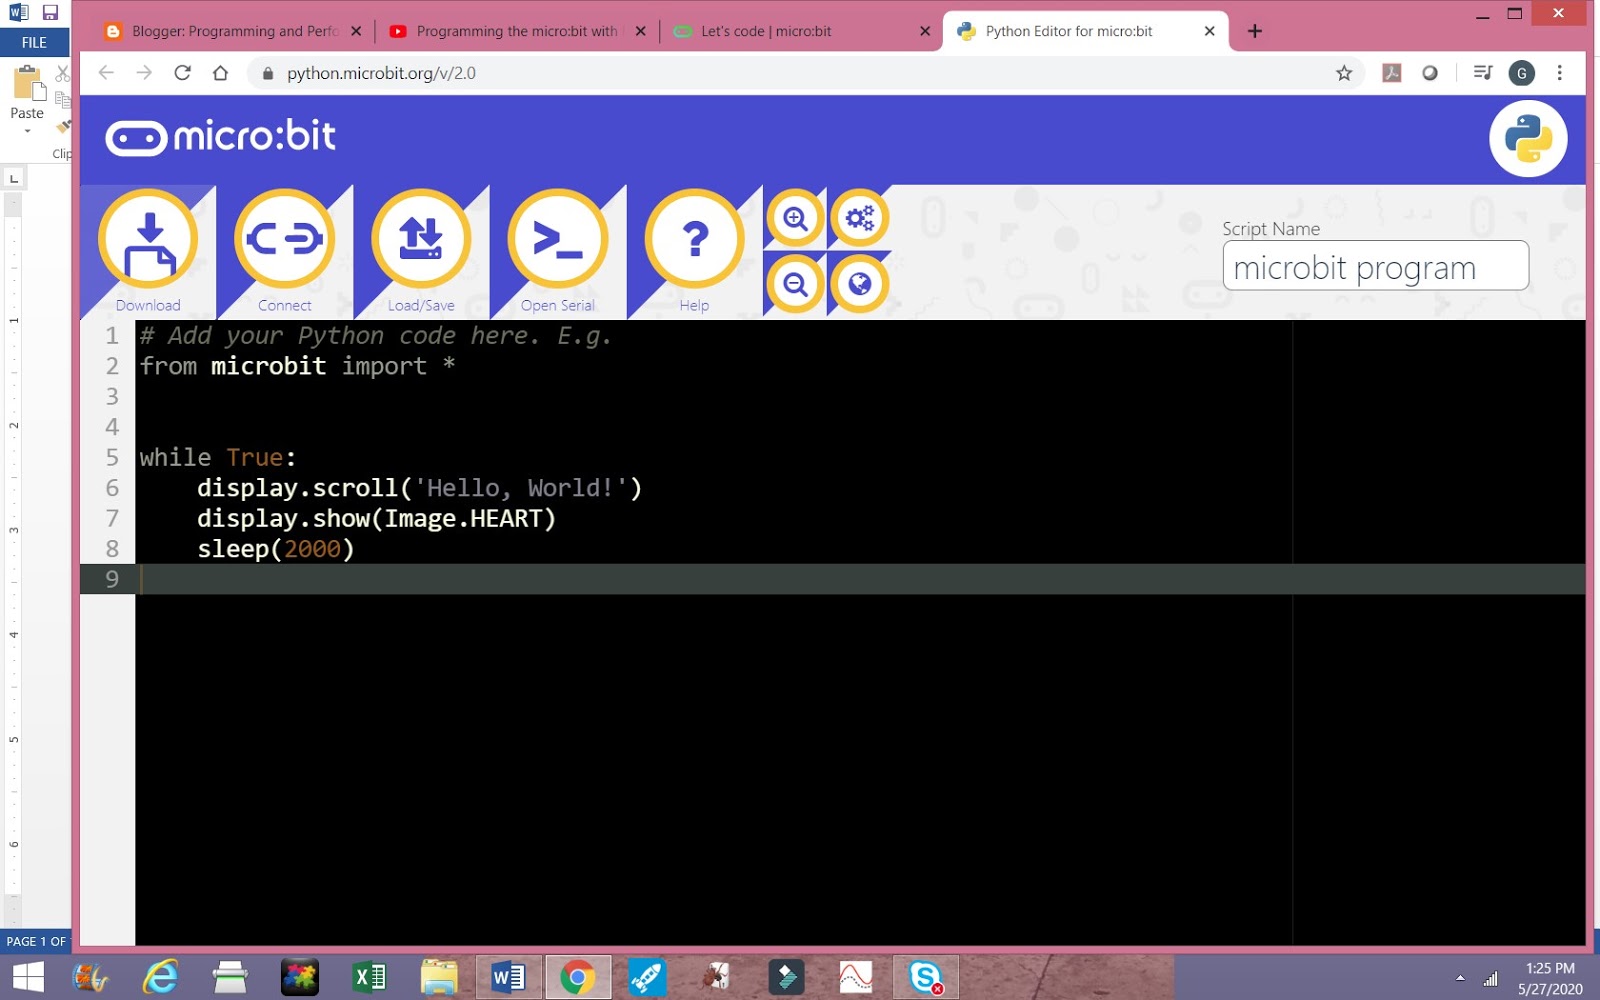This screenshot has width=1600, height=1000.
Task: Open the FILE menu in Word
Action: (x=34, y=42)
